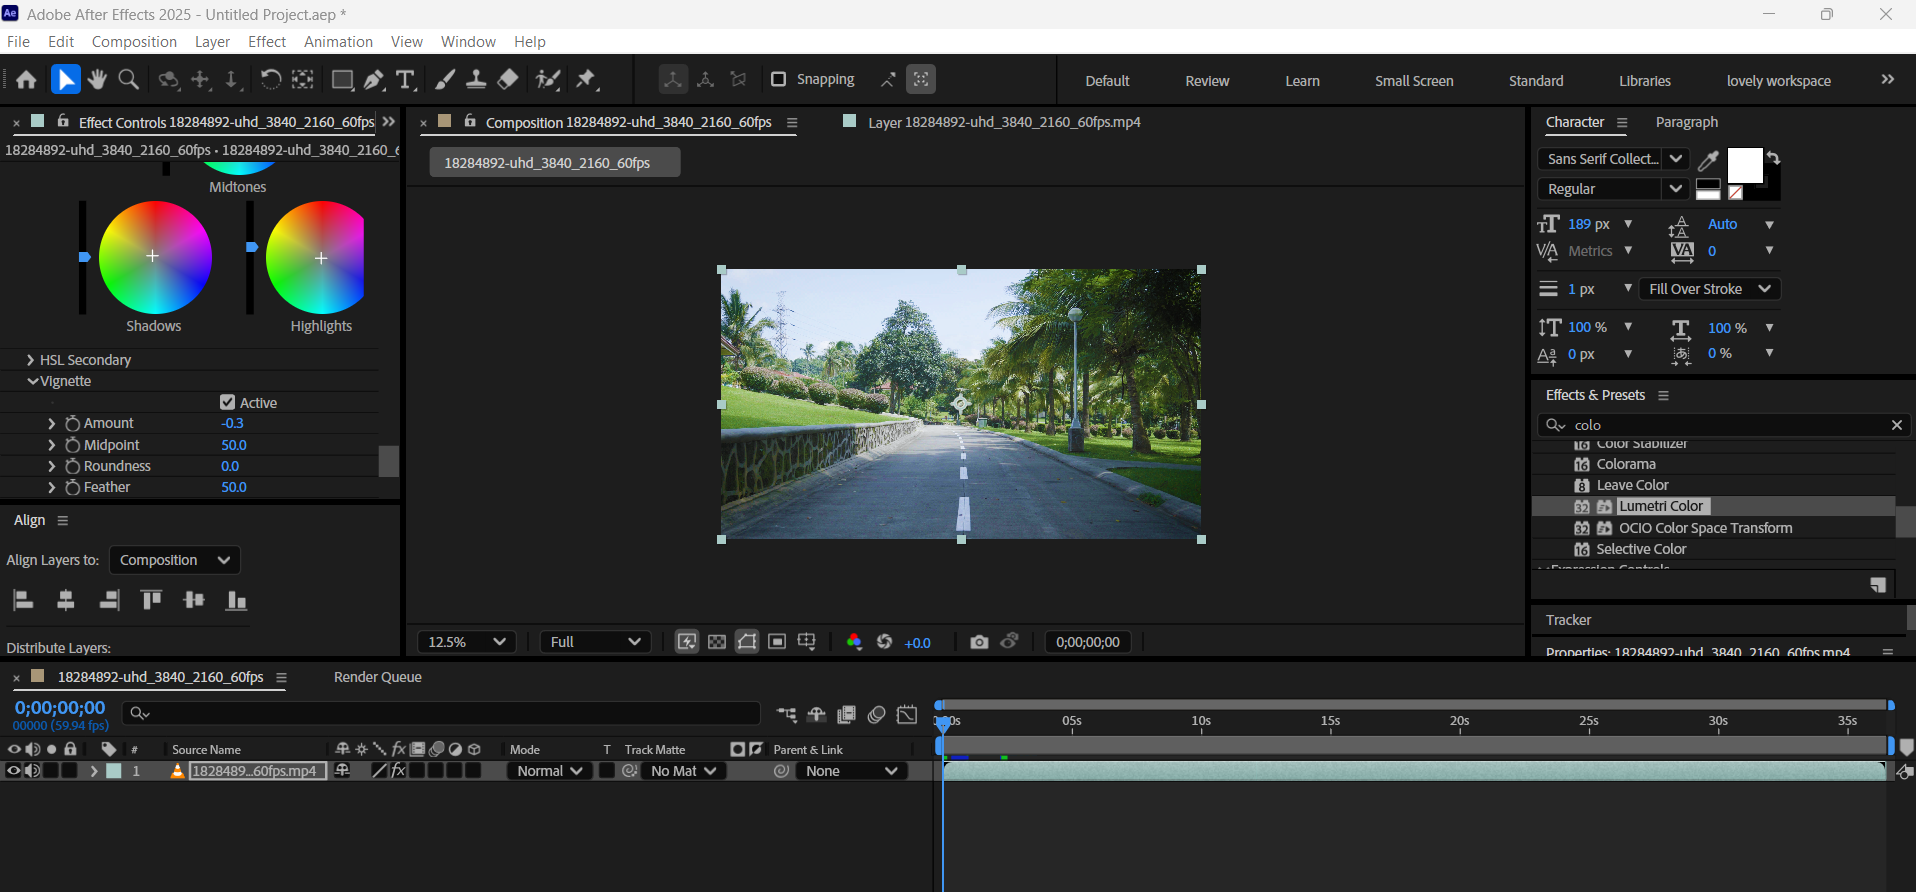Select the Hand tool
1916x892 pixels.
coord(97,80)
